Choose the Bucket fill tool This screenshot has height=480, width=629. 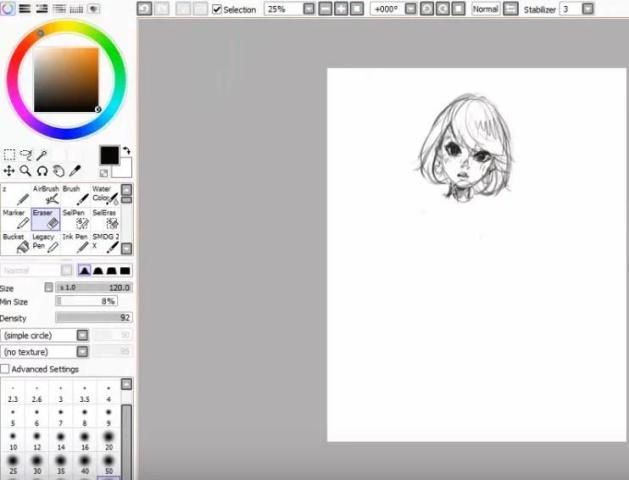(x=16, y=243)
